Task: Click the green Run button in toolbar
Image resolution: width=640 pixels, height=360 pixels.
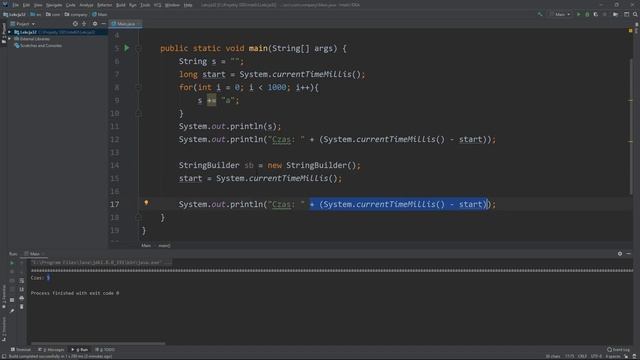Action: (578, 14)
